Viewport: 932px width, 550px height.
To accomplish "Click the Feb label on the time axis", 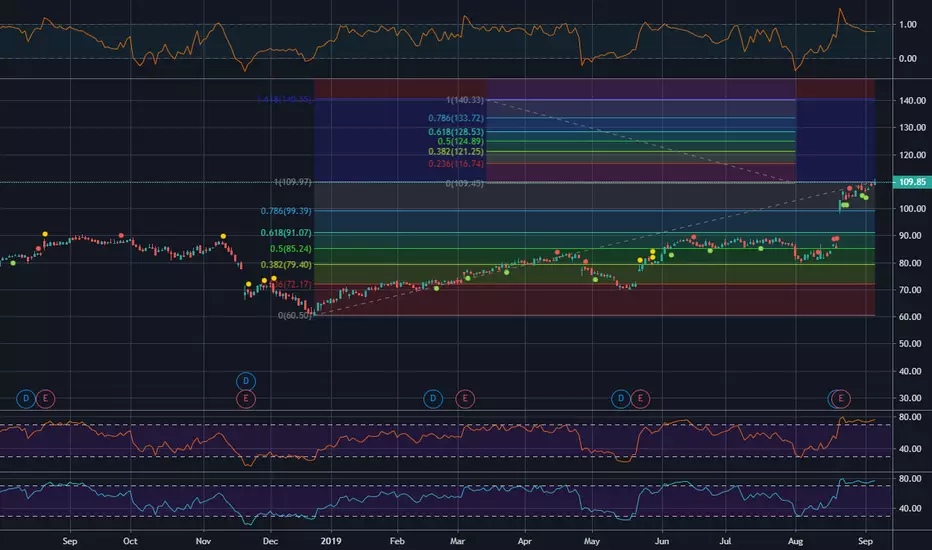I will (x=397, y=541).
